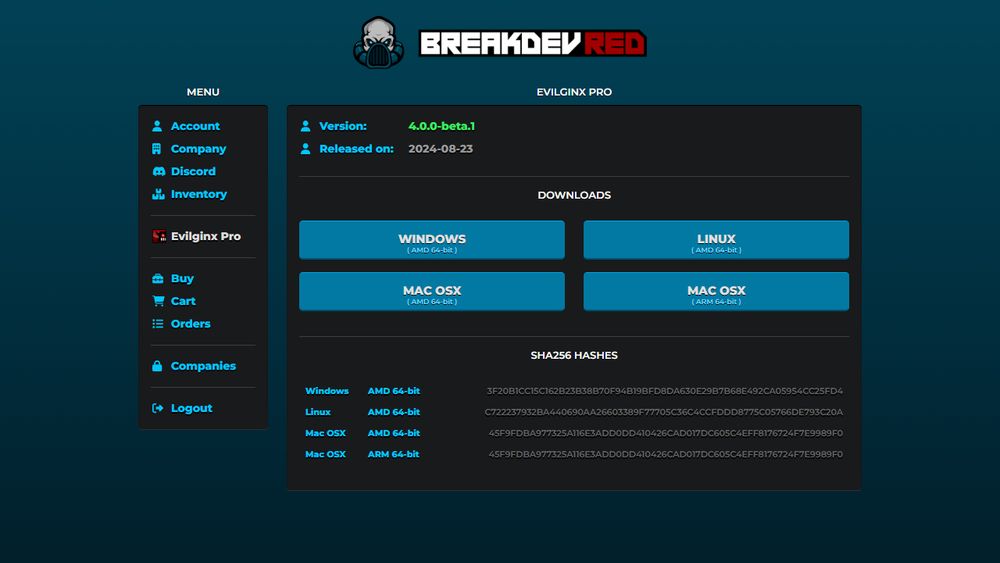
Task: Click the DOWNLOADS heading
Action: point(574,195)
